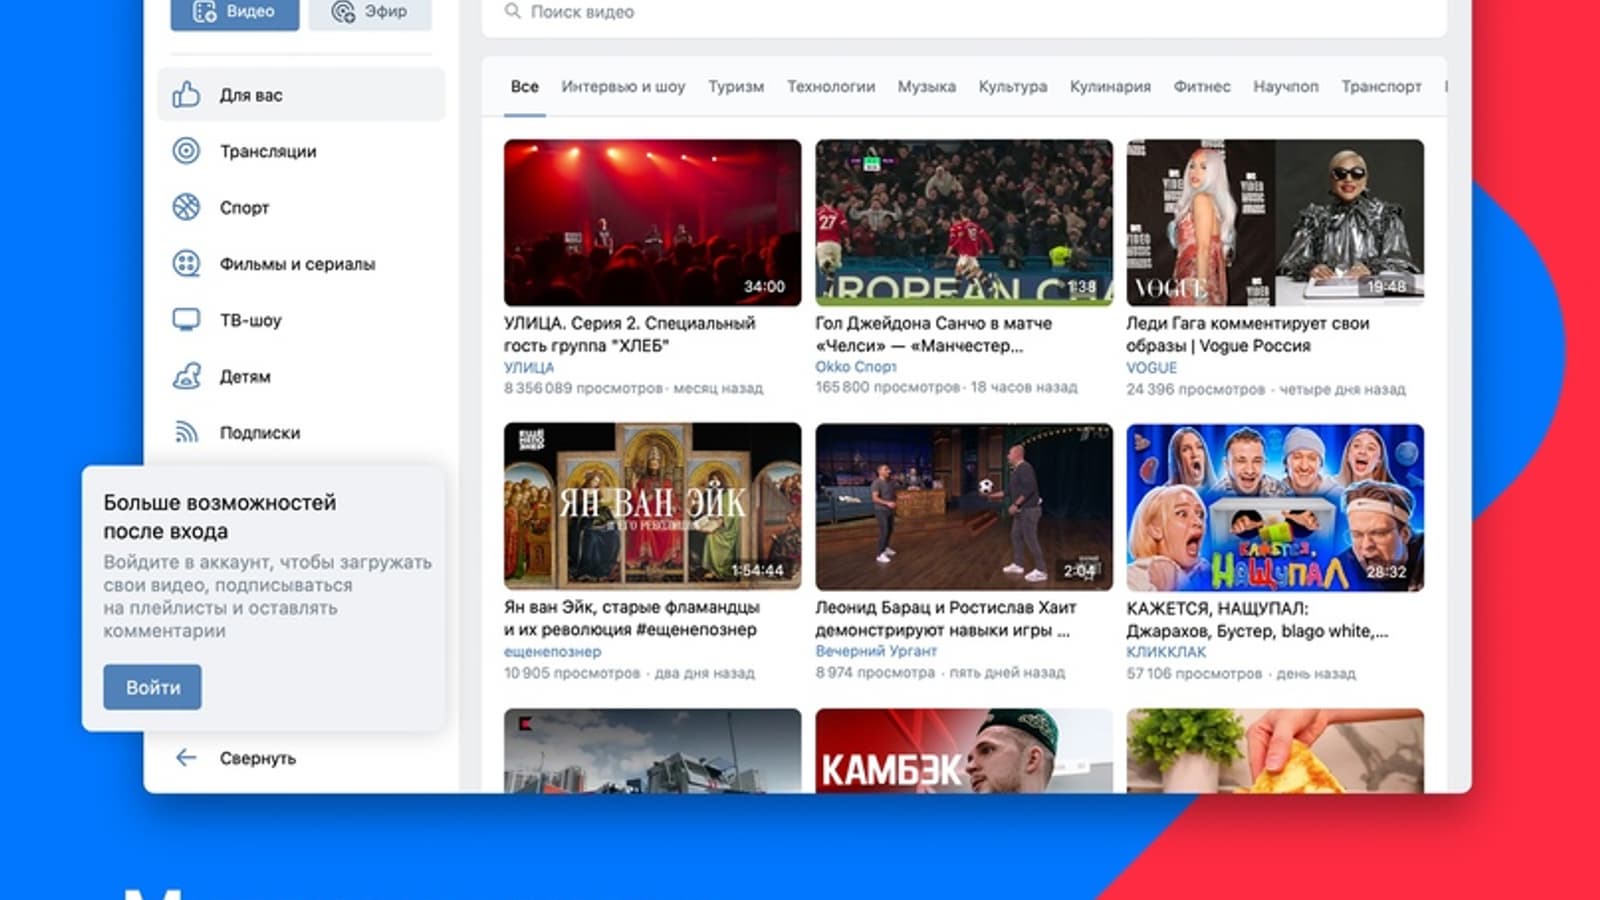This screenshot has height=900, width=1600.
Task: Open Для вас in the sidebar
Action: [x=301, y=95]
